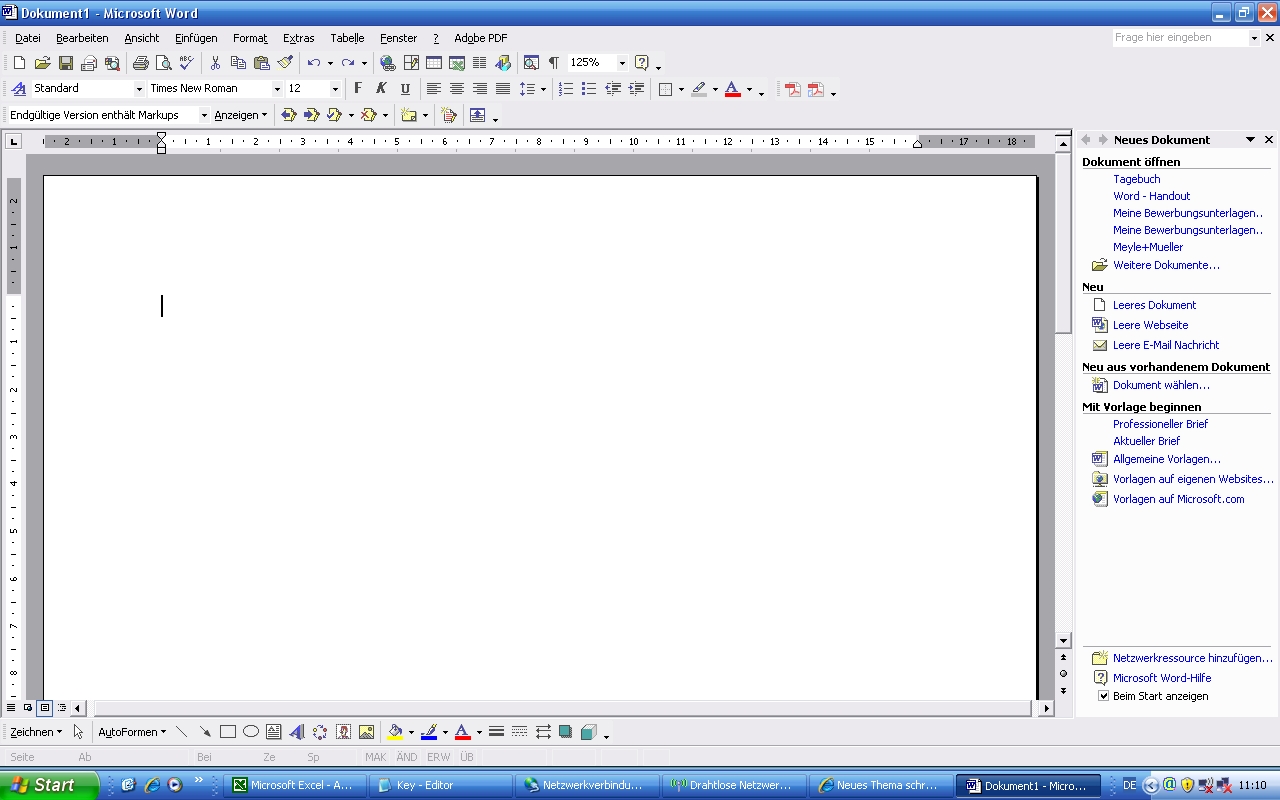Screen dimensions: 1280x800
Task: Insert WordArt from the drawing toolbar
Action: [297, 732]
